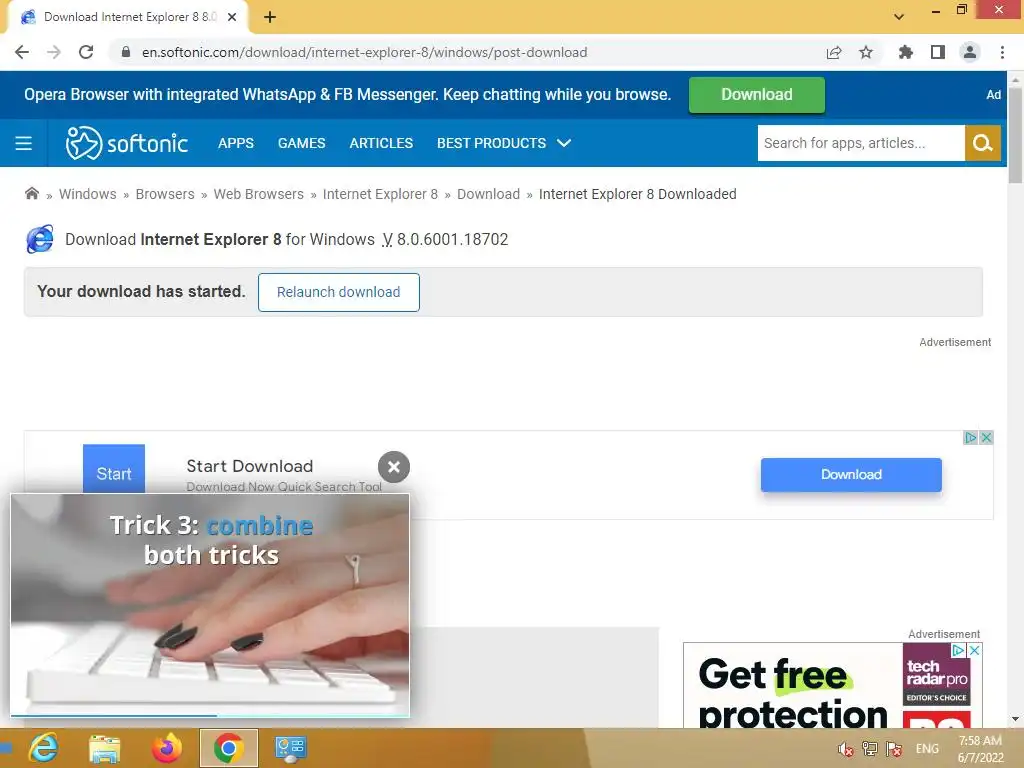Image resolution: width=1024 pixels, height=768 pixels.
Task: Click the green Opera Download button
Action: pyautogui.click(x=756, y=95)
